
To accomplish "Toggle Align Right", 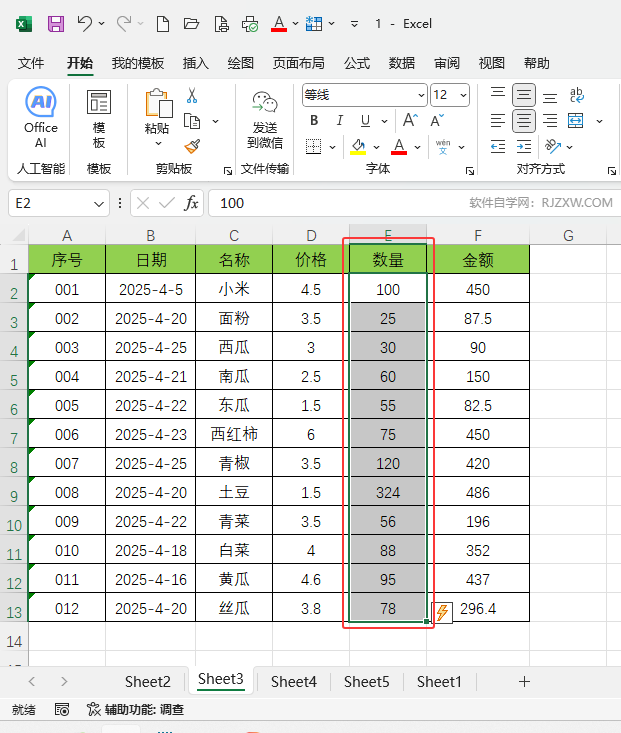I will [550, 121].
